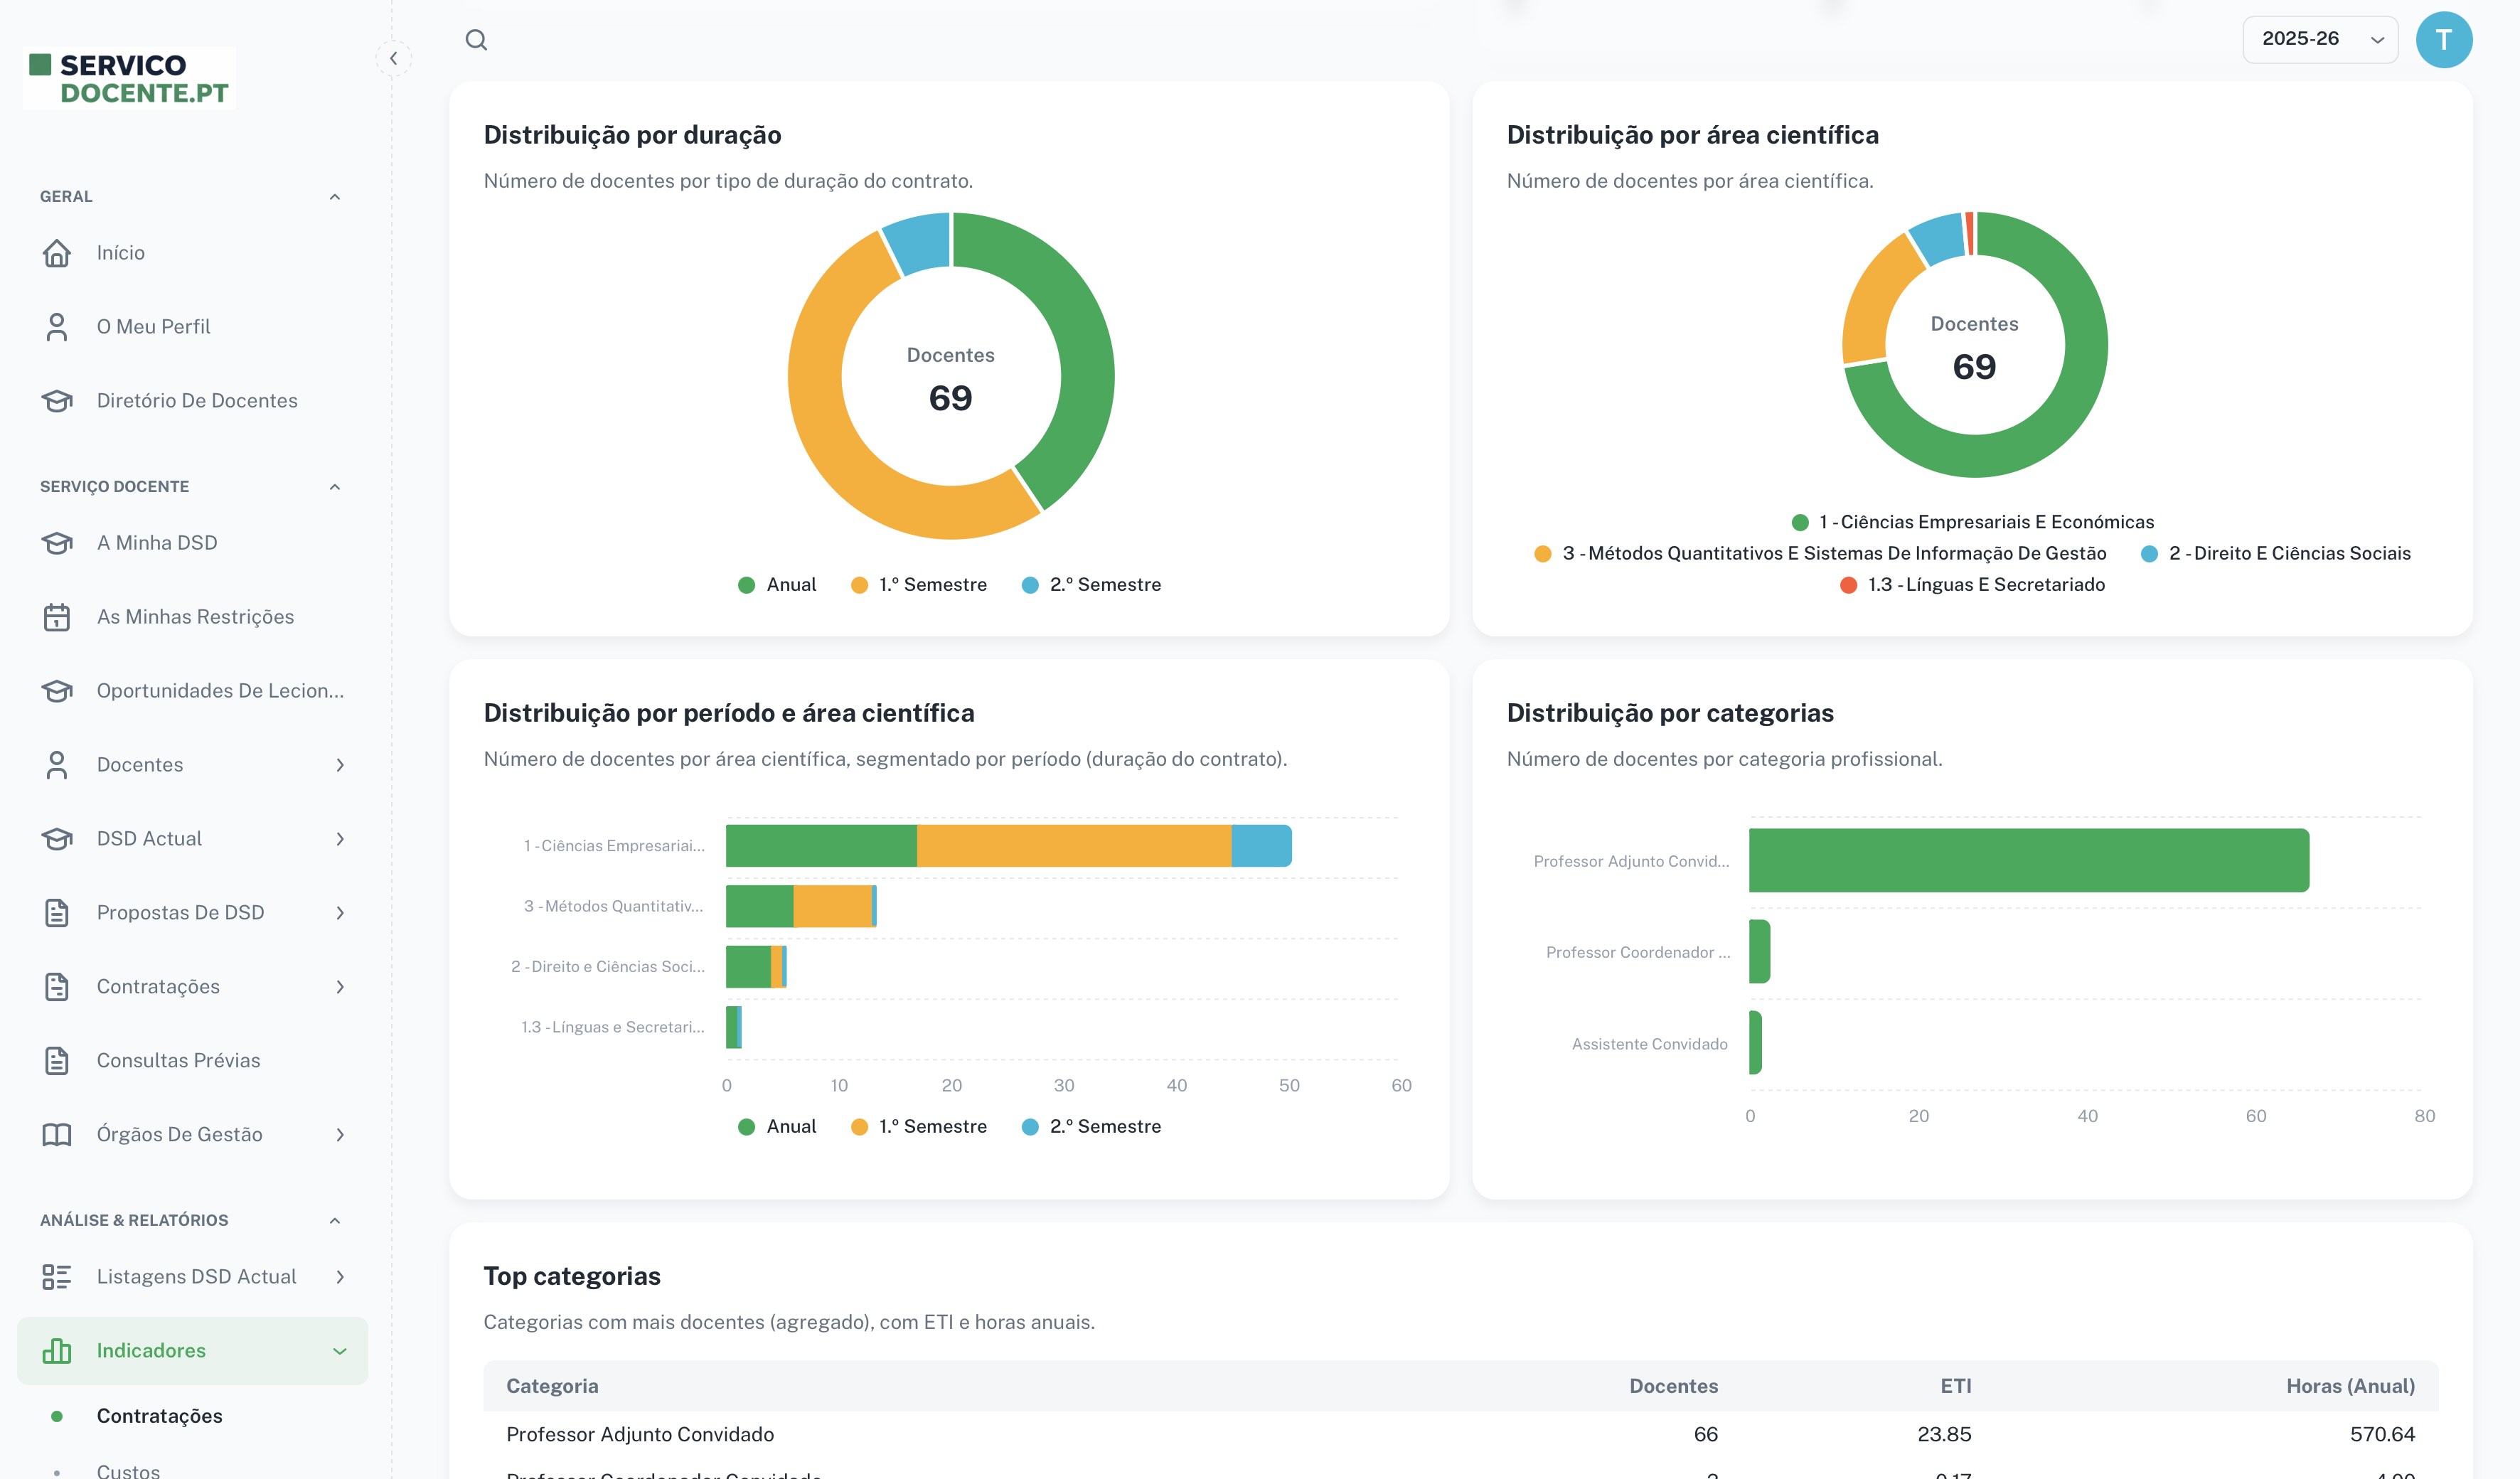Expand the Listagens DSD Actual chevron
Screen dimensions: 2520x1479
[x=340, y=1277]
